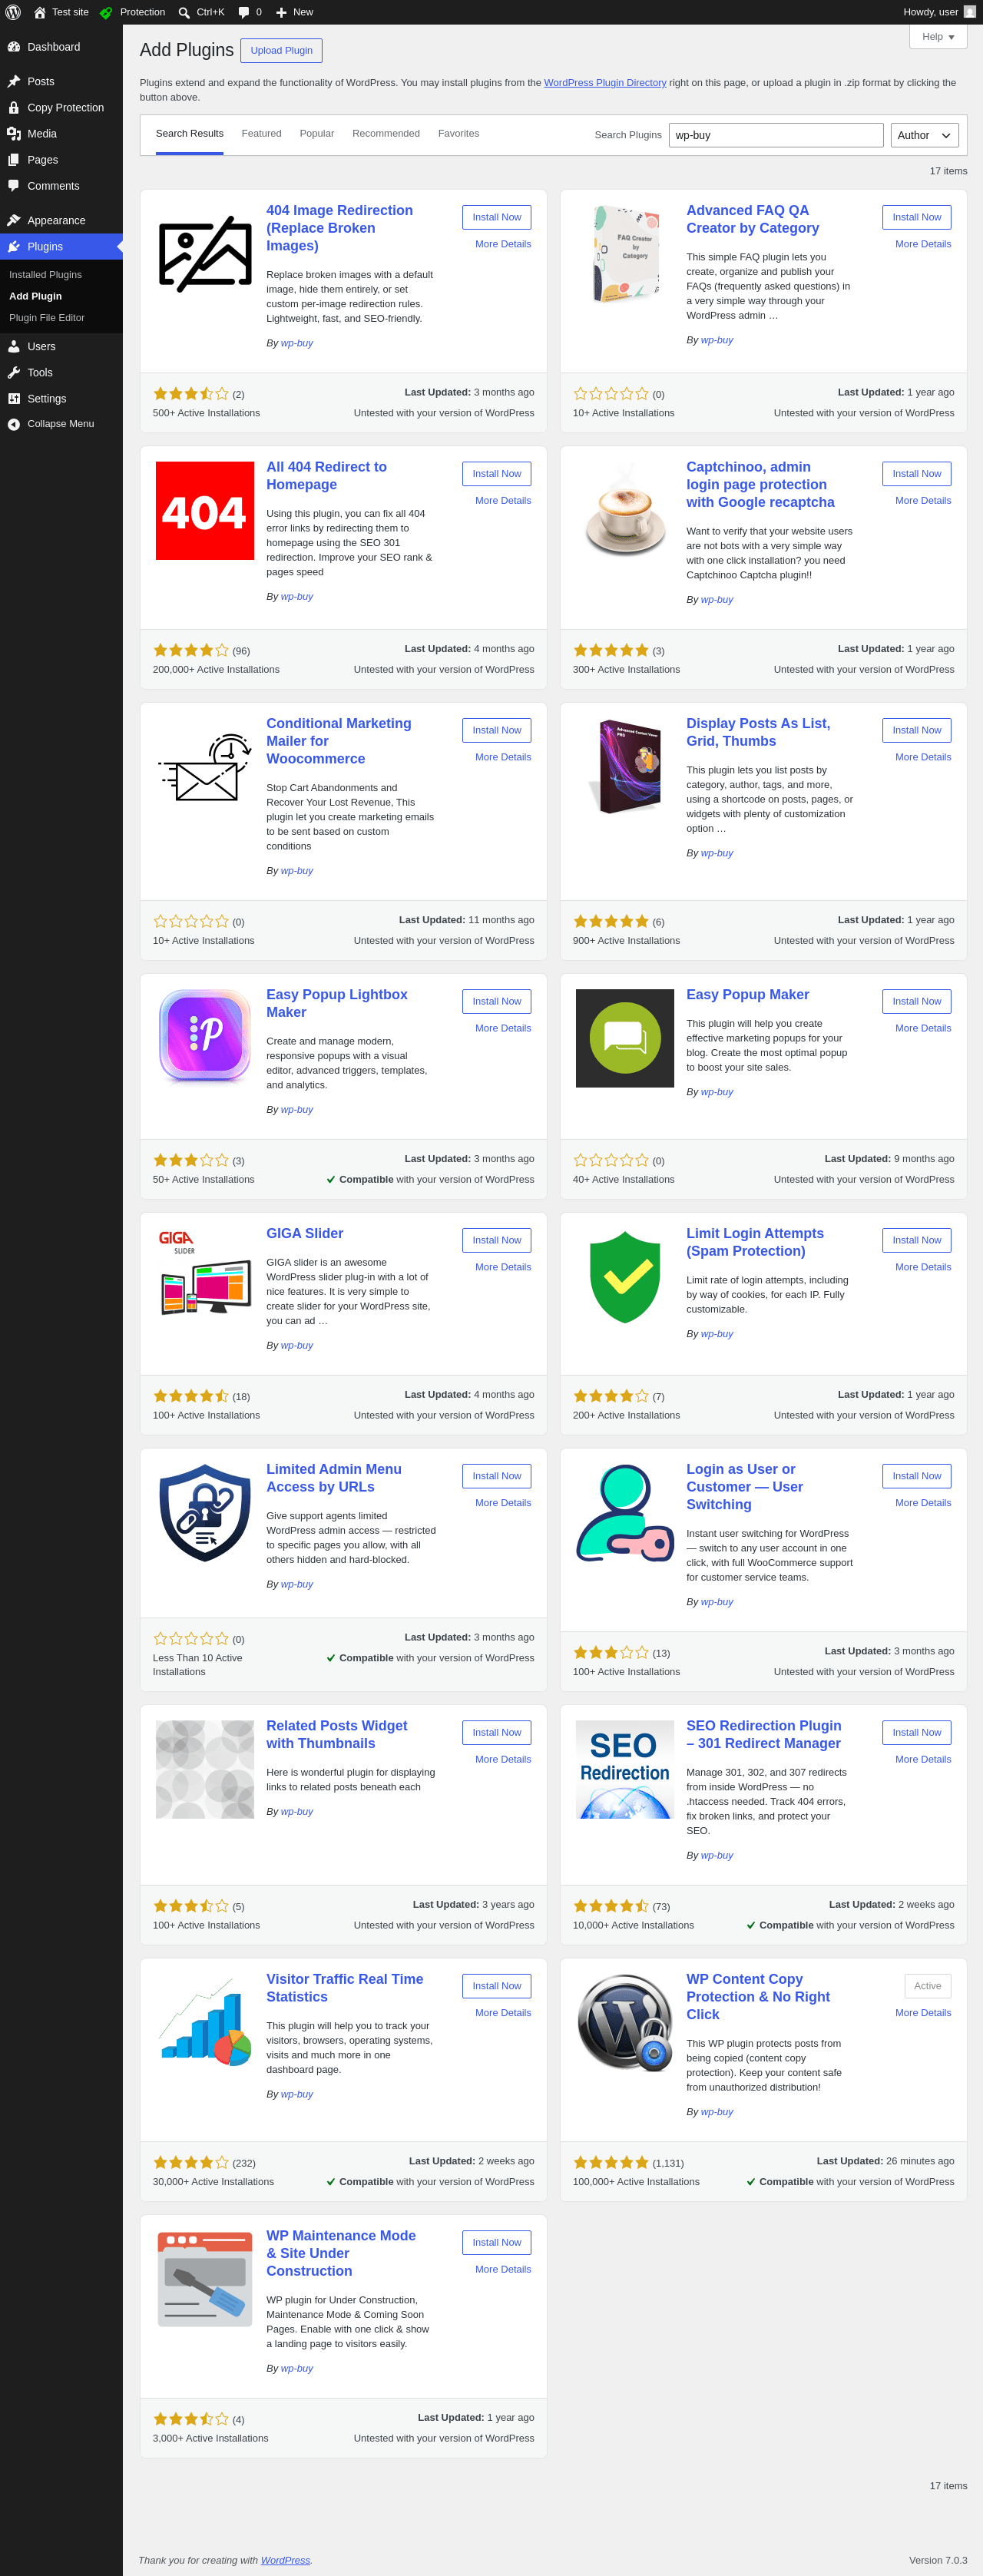Switch to the Featured tab
The width and height of the screenshot is (983, 2576).
click(261, 134)
